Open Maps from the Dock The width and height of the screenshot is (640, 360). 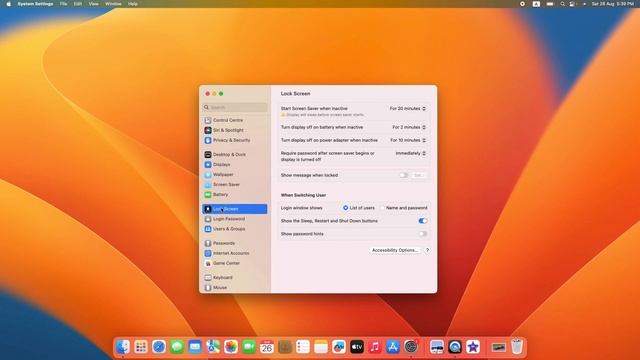213,347
